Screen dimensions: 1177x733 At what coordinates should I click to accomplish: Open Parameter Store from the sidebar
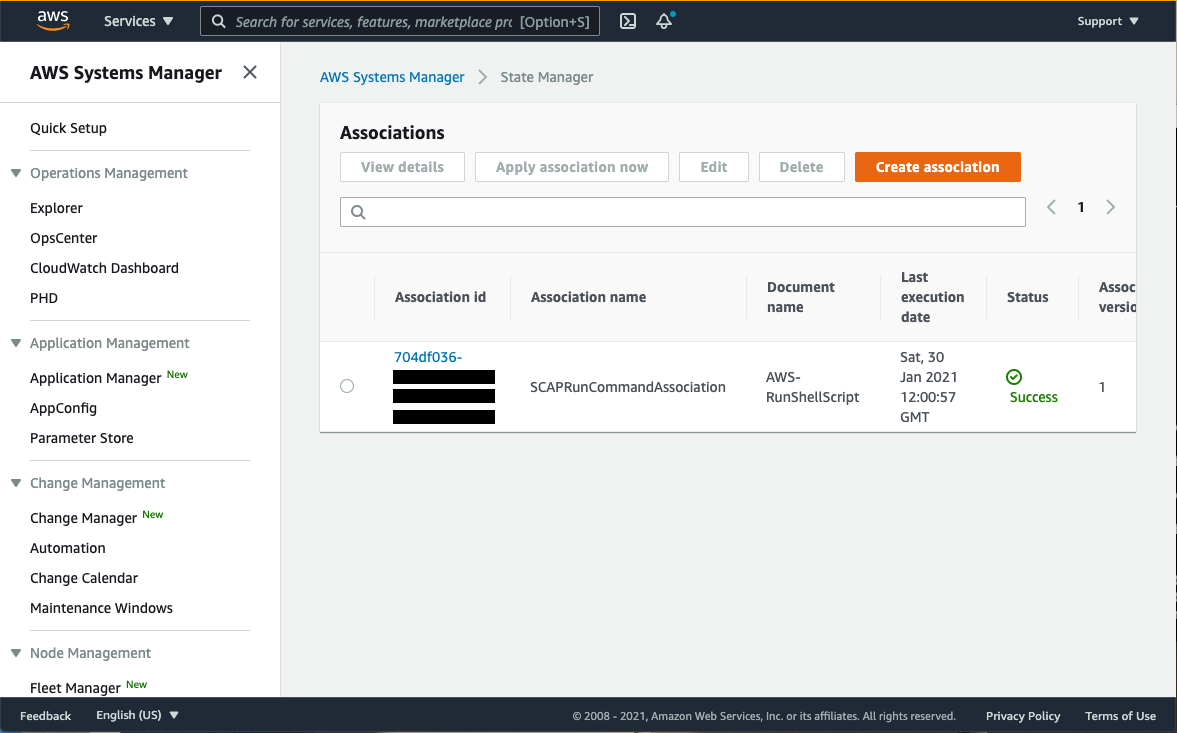pyautogui.click(x=81, y=437)
